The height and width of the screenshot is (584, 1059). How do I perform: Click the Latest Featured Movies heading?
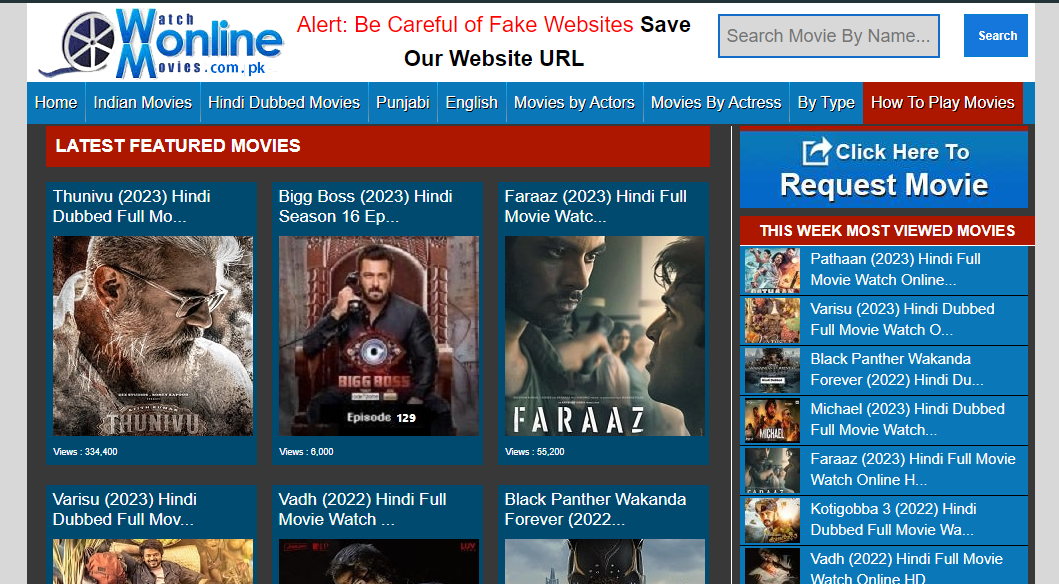178,146
